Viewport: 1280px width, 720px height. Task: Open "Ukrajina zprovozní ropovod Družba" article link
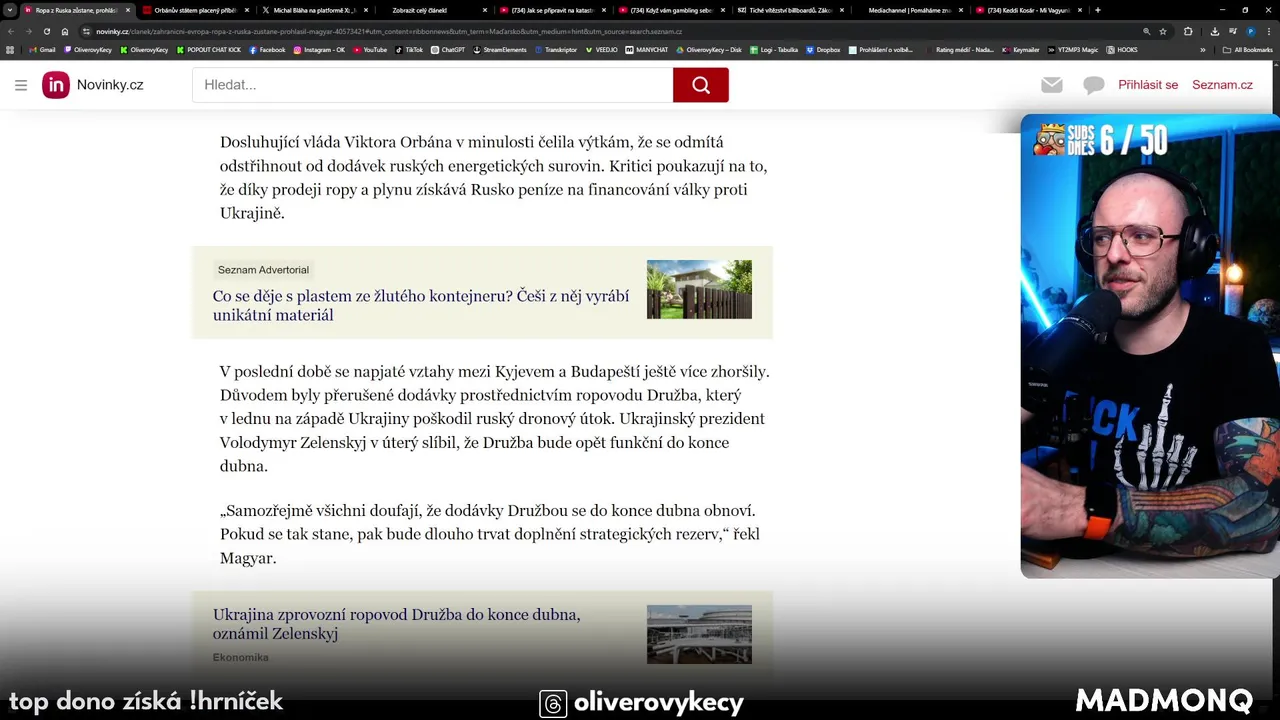[x=396, y=624]
